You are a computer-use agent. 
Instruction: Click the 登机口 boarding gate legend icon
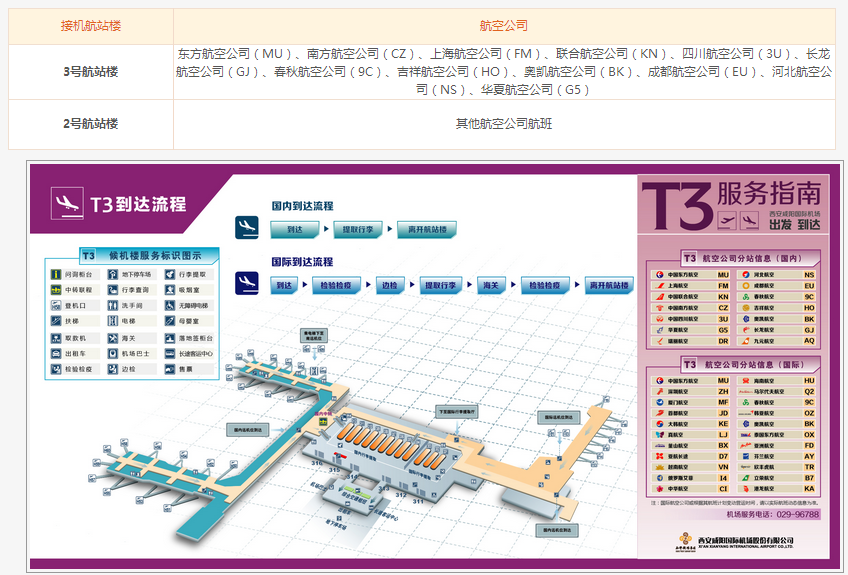[56, 306]
